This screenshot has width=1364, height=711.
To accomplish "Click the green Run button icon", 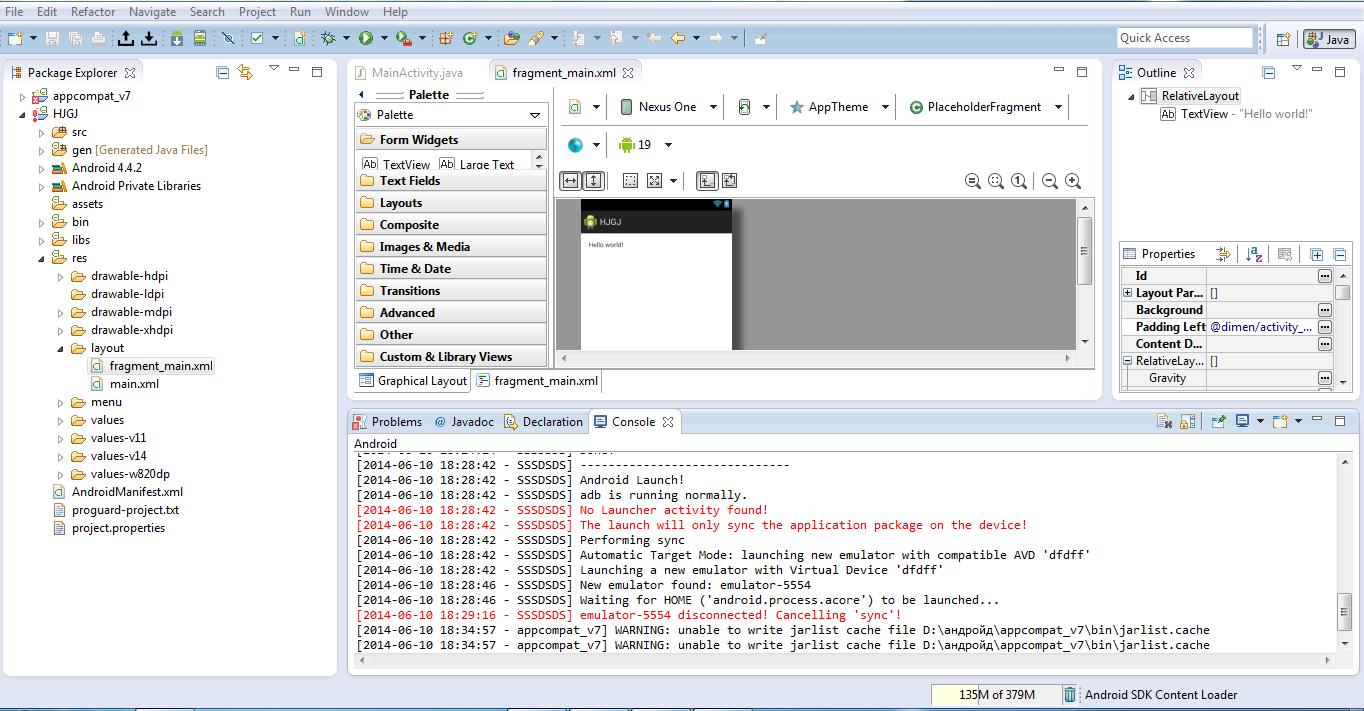I will tap(366, 38).
